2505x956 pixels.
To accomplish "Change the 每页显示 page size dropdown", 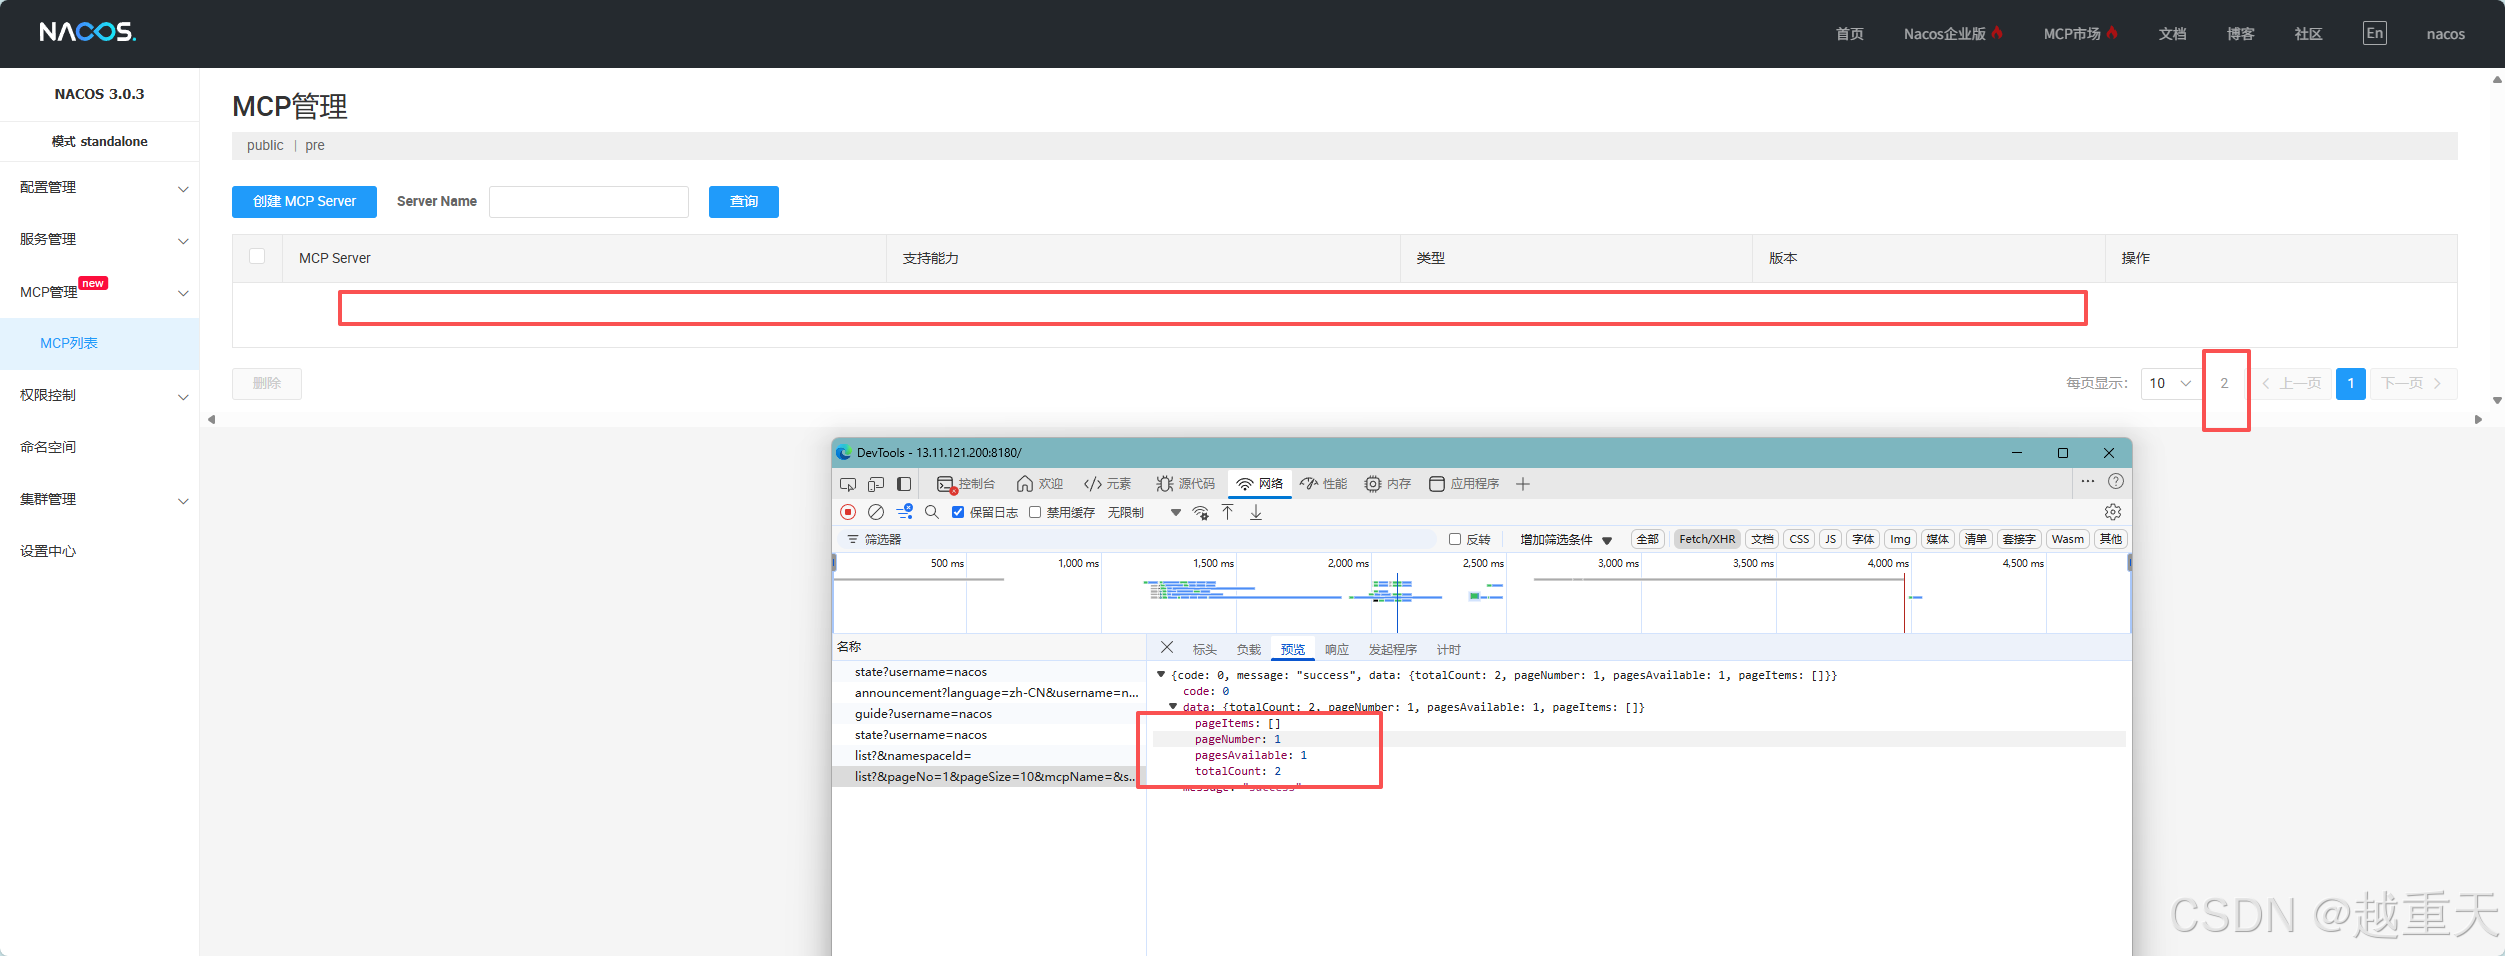I will [2170, 383].
